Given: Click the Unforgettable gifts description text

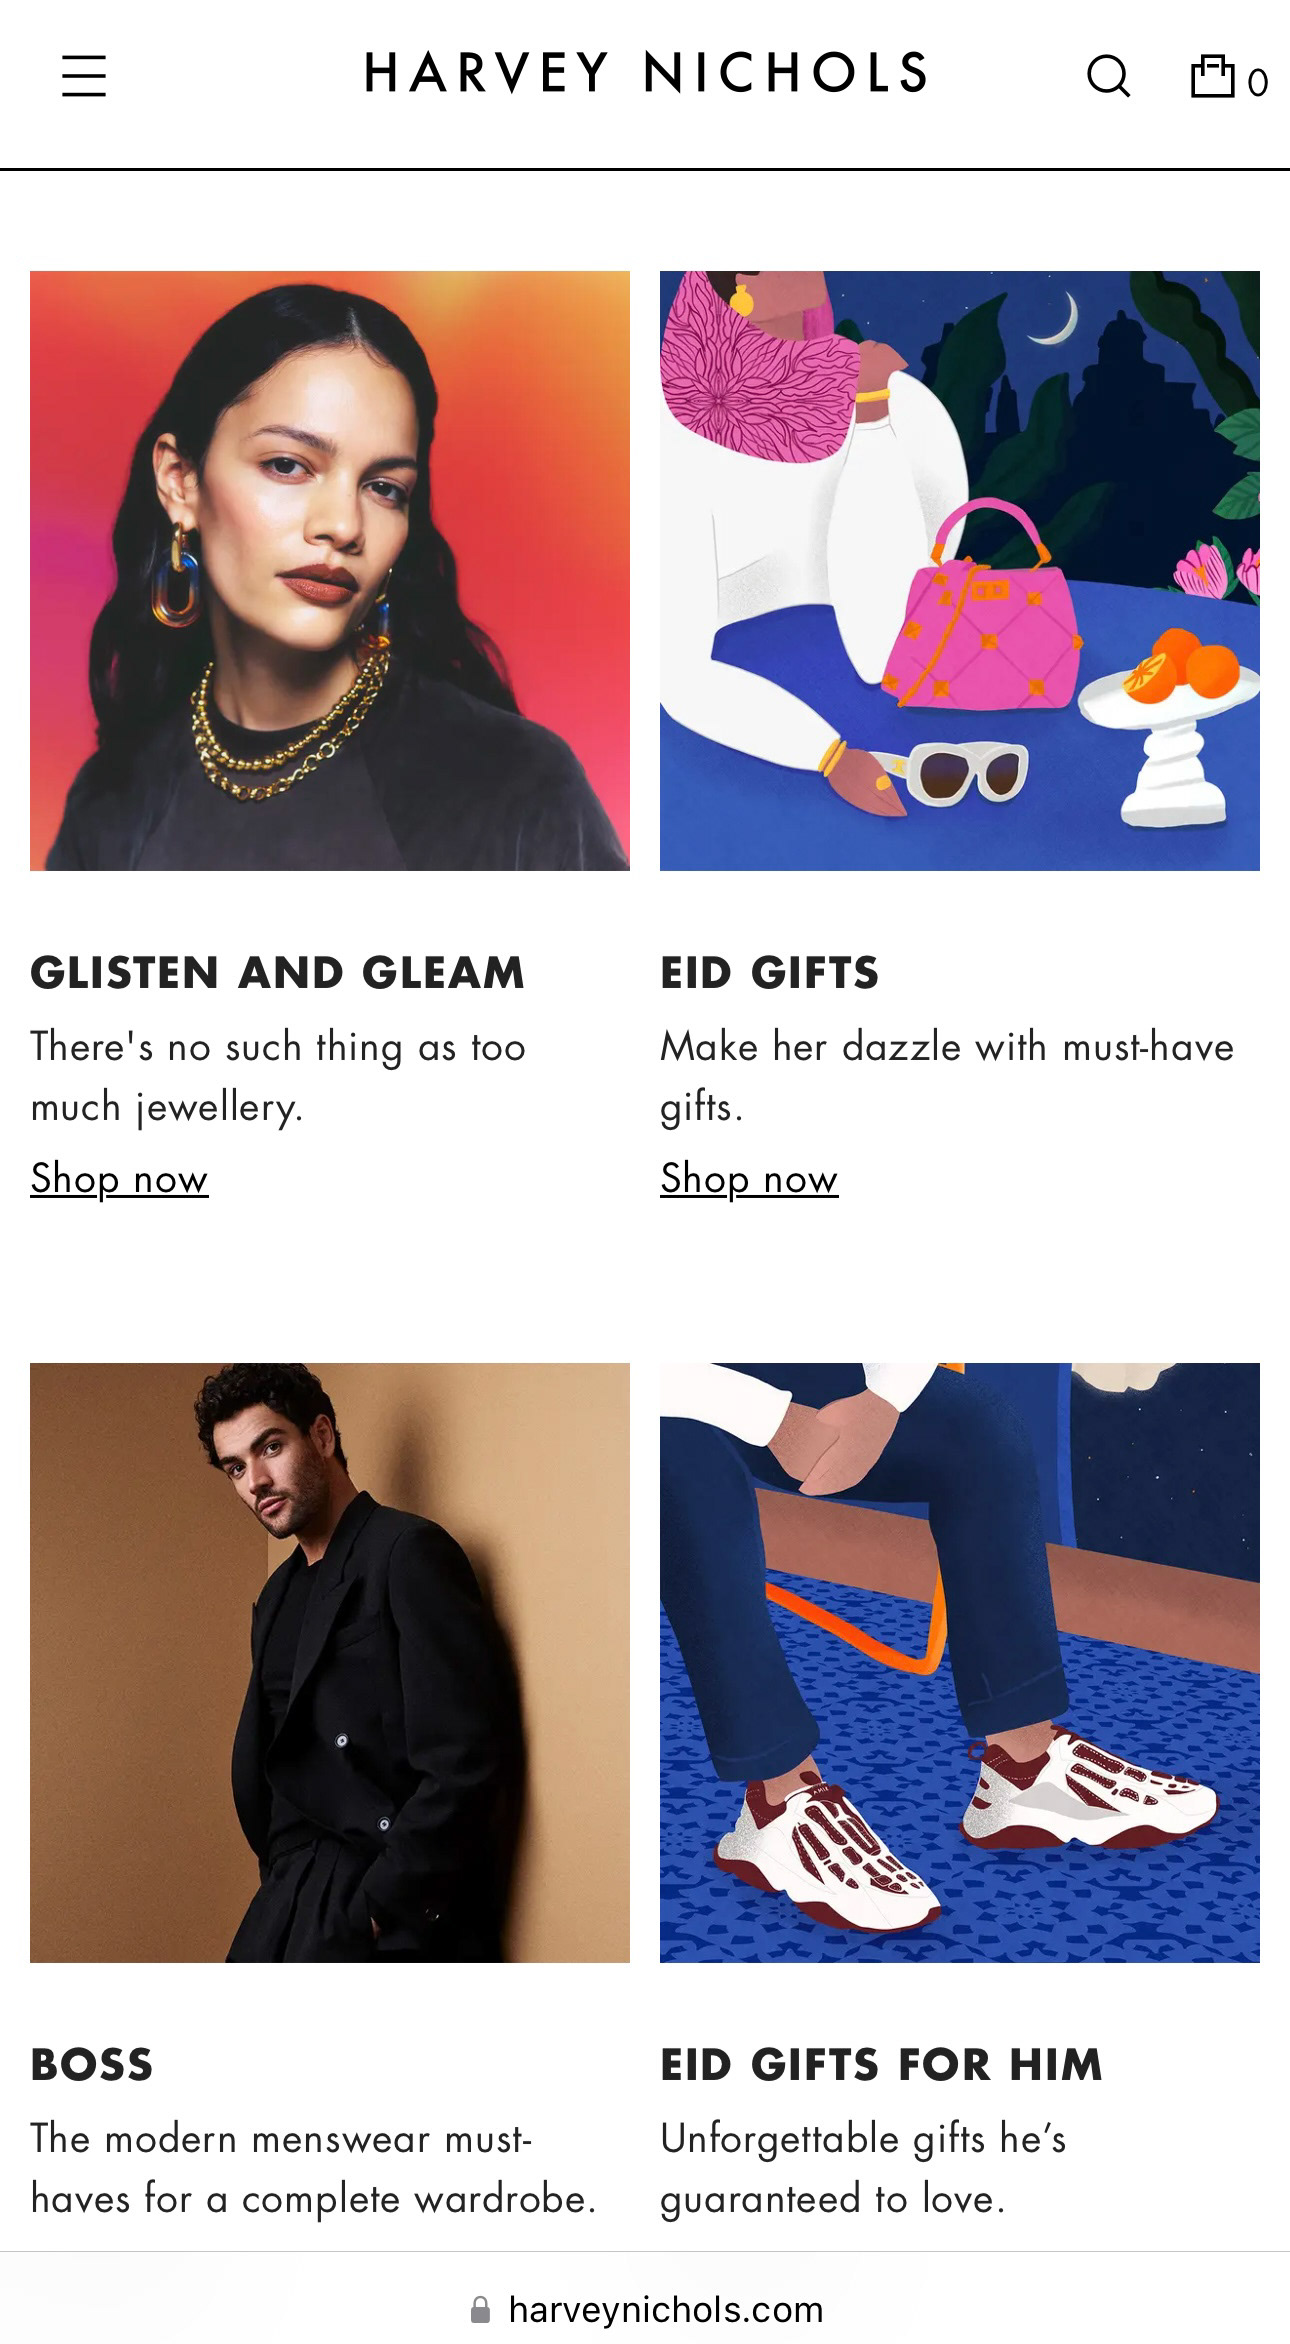Looking at the screenshot, I should (x=863, y=2169).
